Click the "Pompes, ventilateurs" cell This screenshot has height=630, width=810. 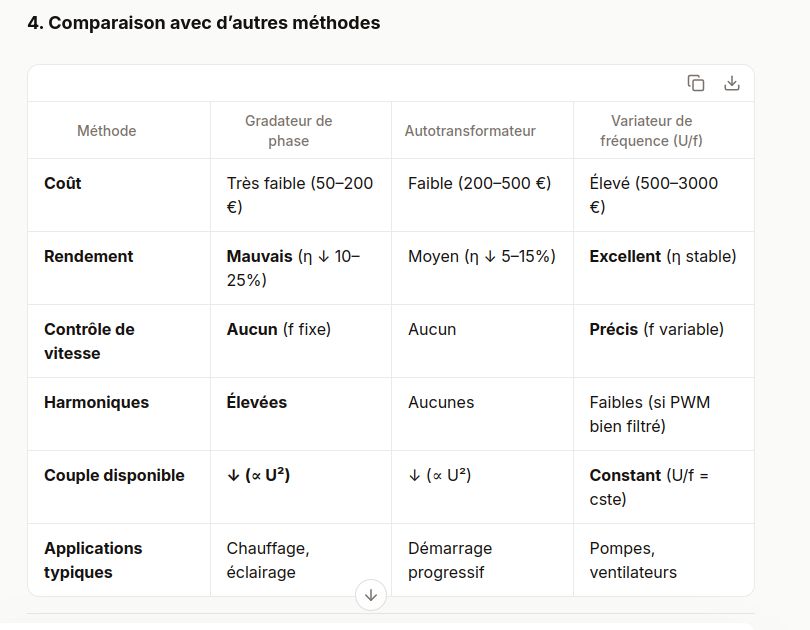pyautogui.click(x=633, y=560)
